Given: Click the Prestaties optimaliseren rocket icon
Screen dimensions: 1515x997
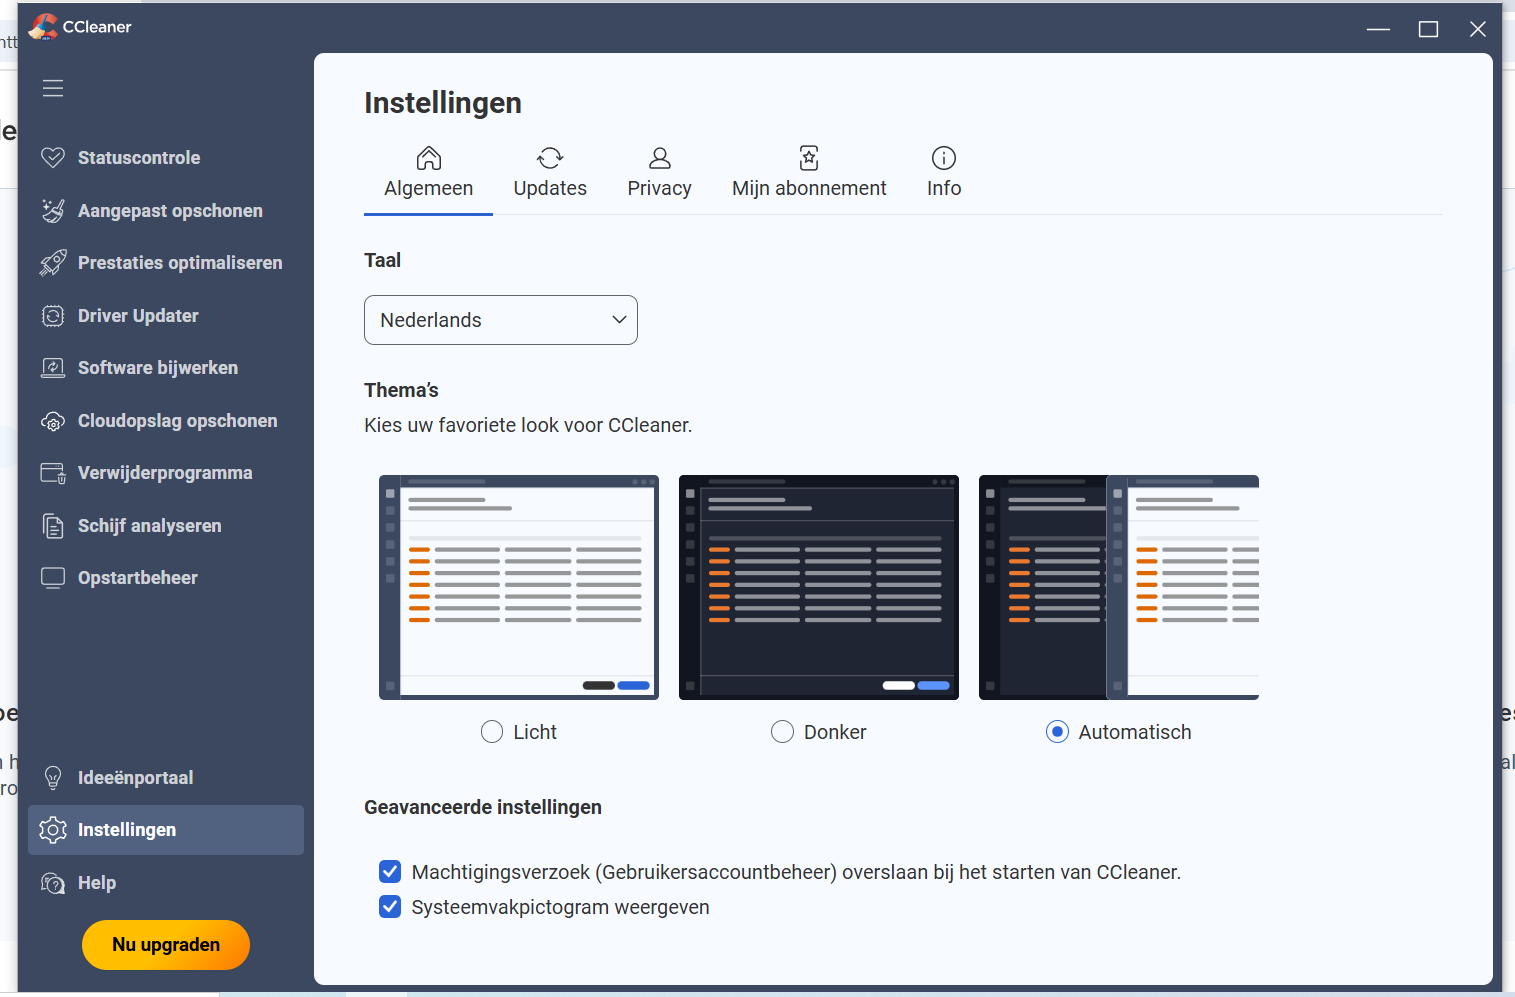Looking at the screenshot, I should (x=53, y=263).
